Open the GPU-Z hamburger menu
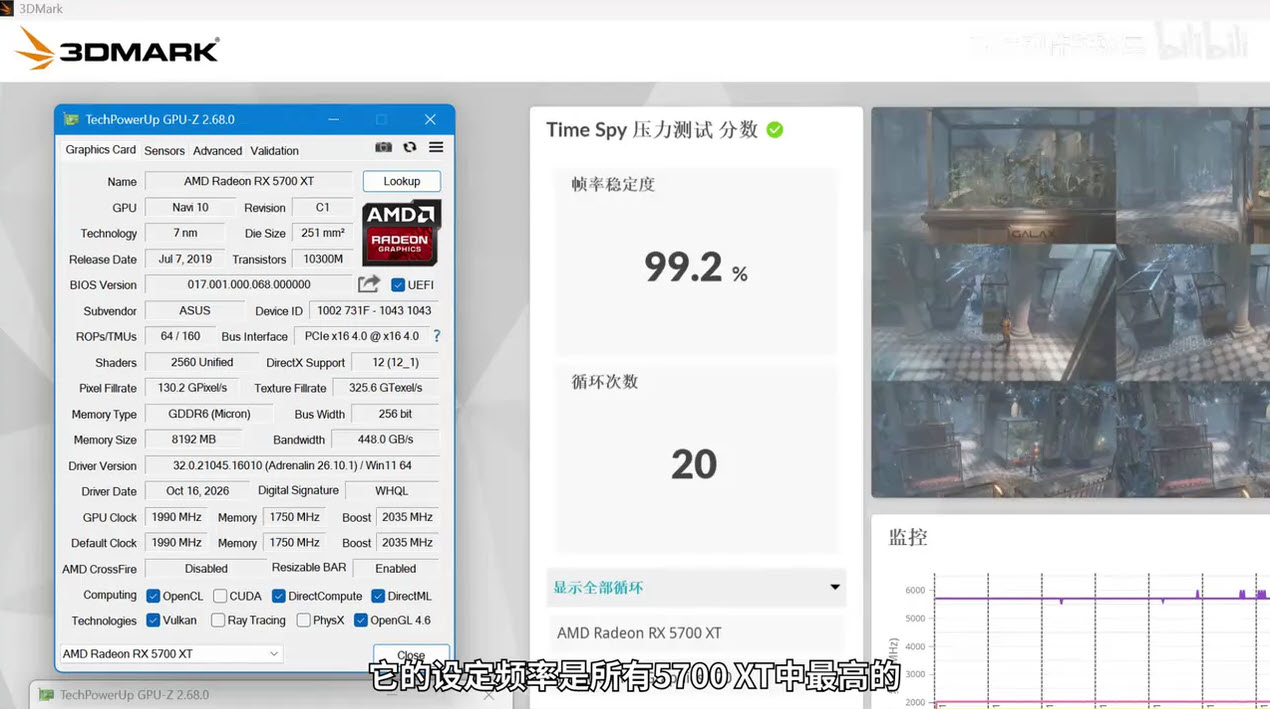Viewport: 1270px width, 709px height. (436, 148)
